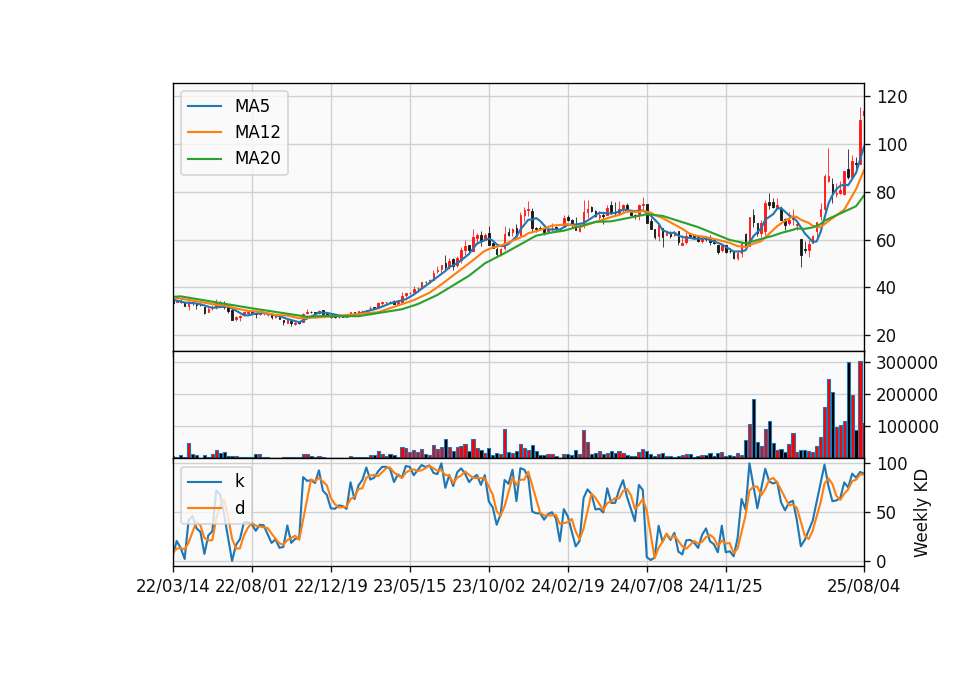Click the 22/03/14 date tick label
960x690 pixels.
click(x=173, y=586)
